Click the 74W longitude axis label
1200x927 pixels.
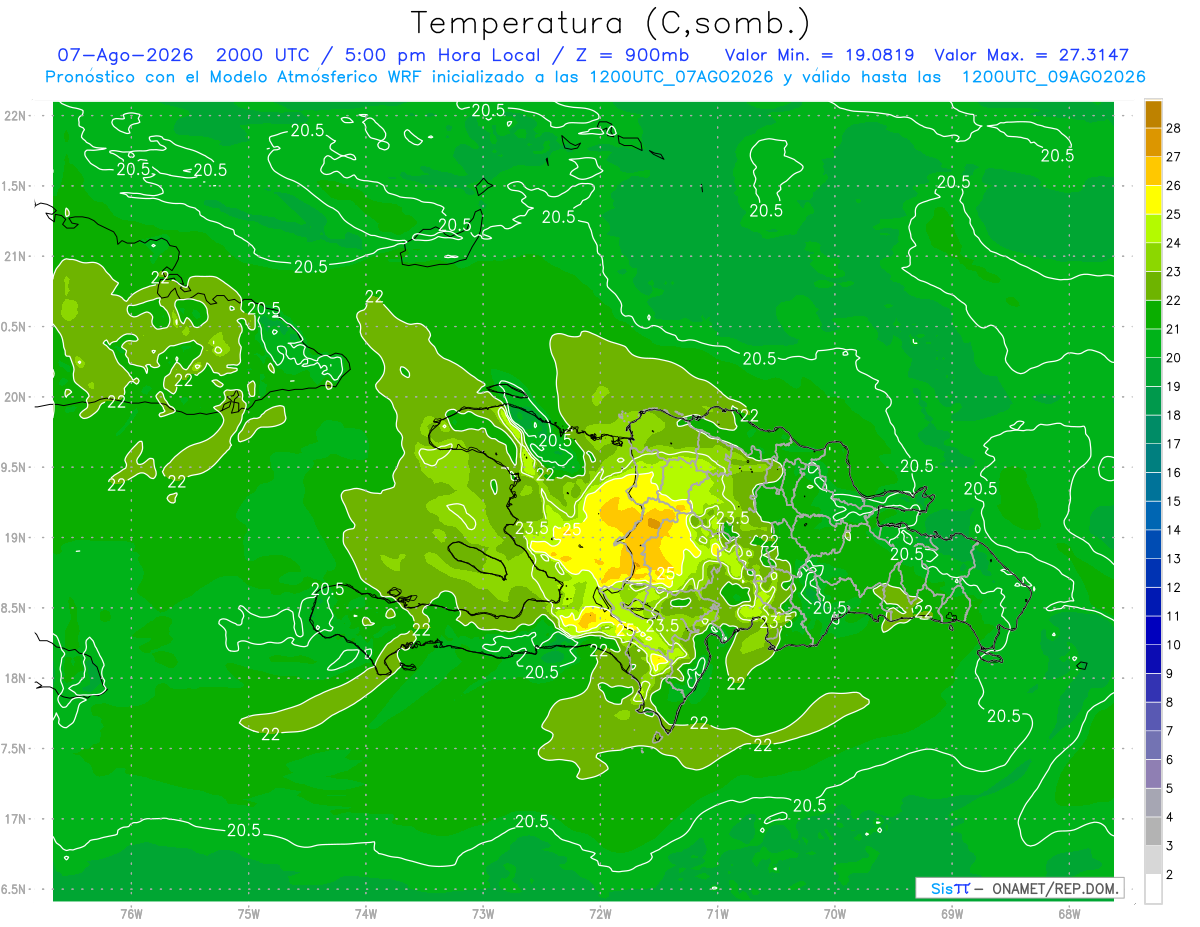pyautogui.click(x=365, y=914)
